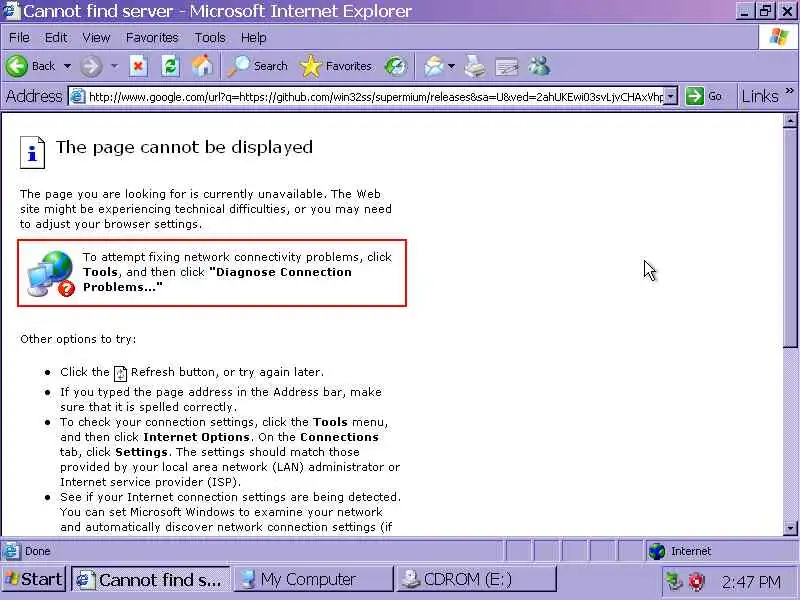Click the page icon in Address bar
Viewport: 800px width, 600px height.
point(78,96)
